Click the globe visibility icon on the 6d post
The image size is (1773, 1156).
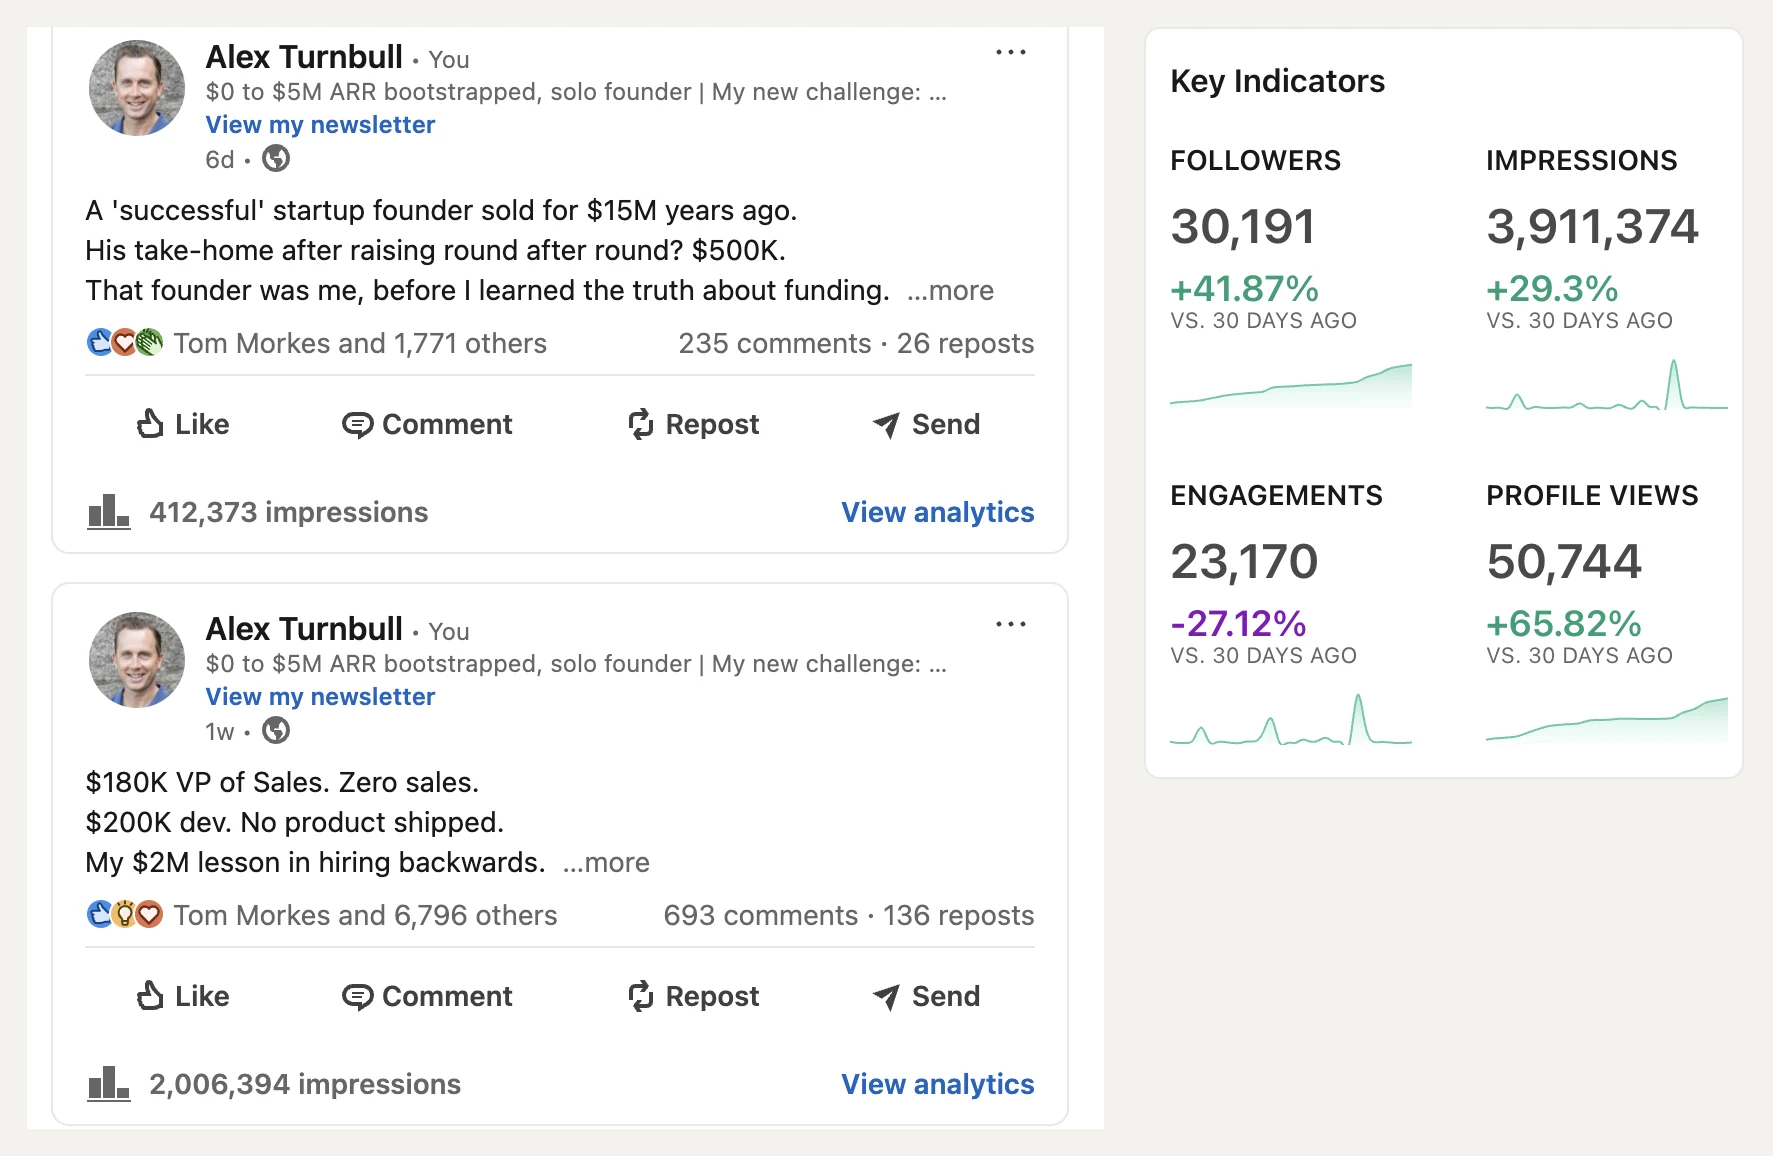coord(276,159)
